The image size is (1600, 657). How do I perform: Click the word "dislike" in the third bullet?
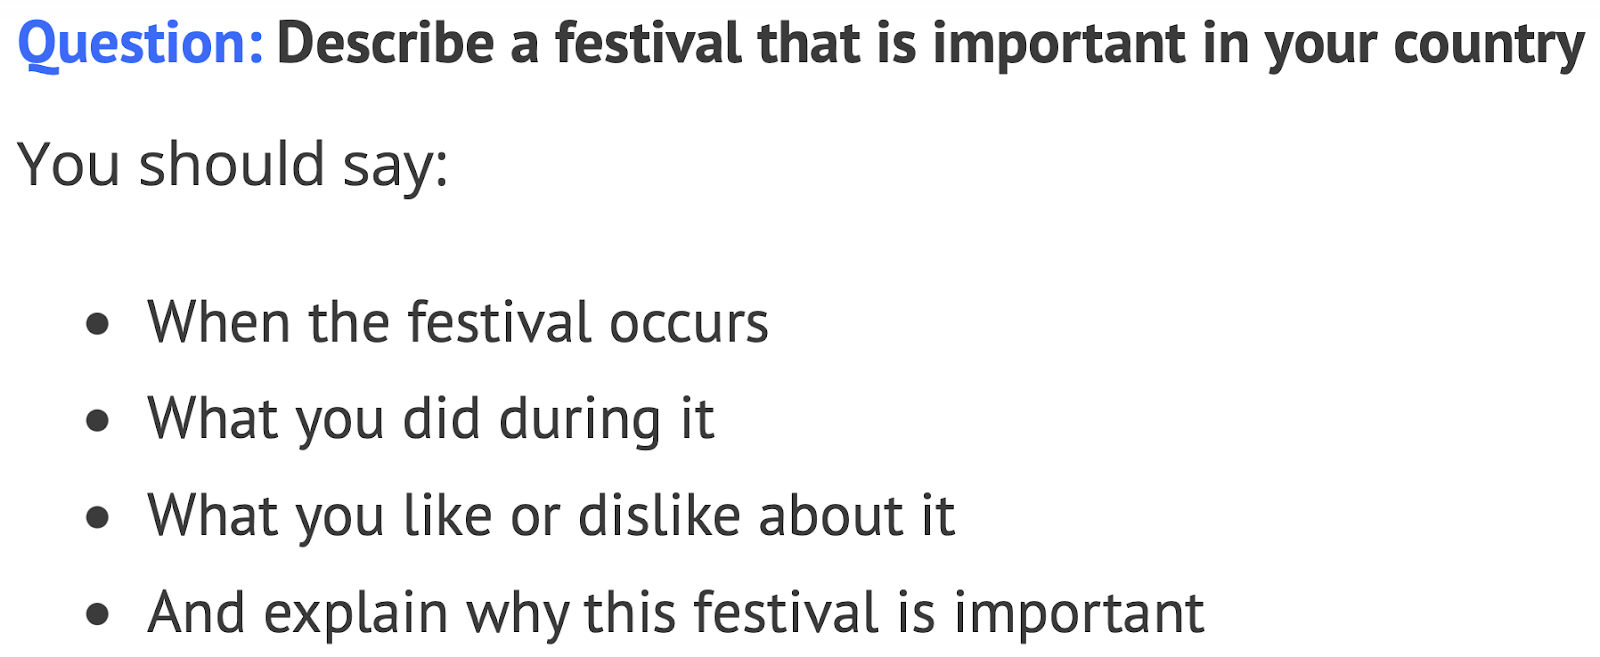pos(659,514)
